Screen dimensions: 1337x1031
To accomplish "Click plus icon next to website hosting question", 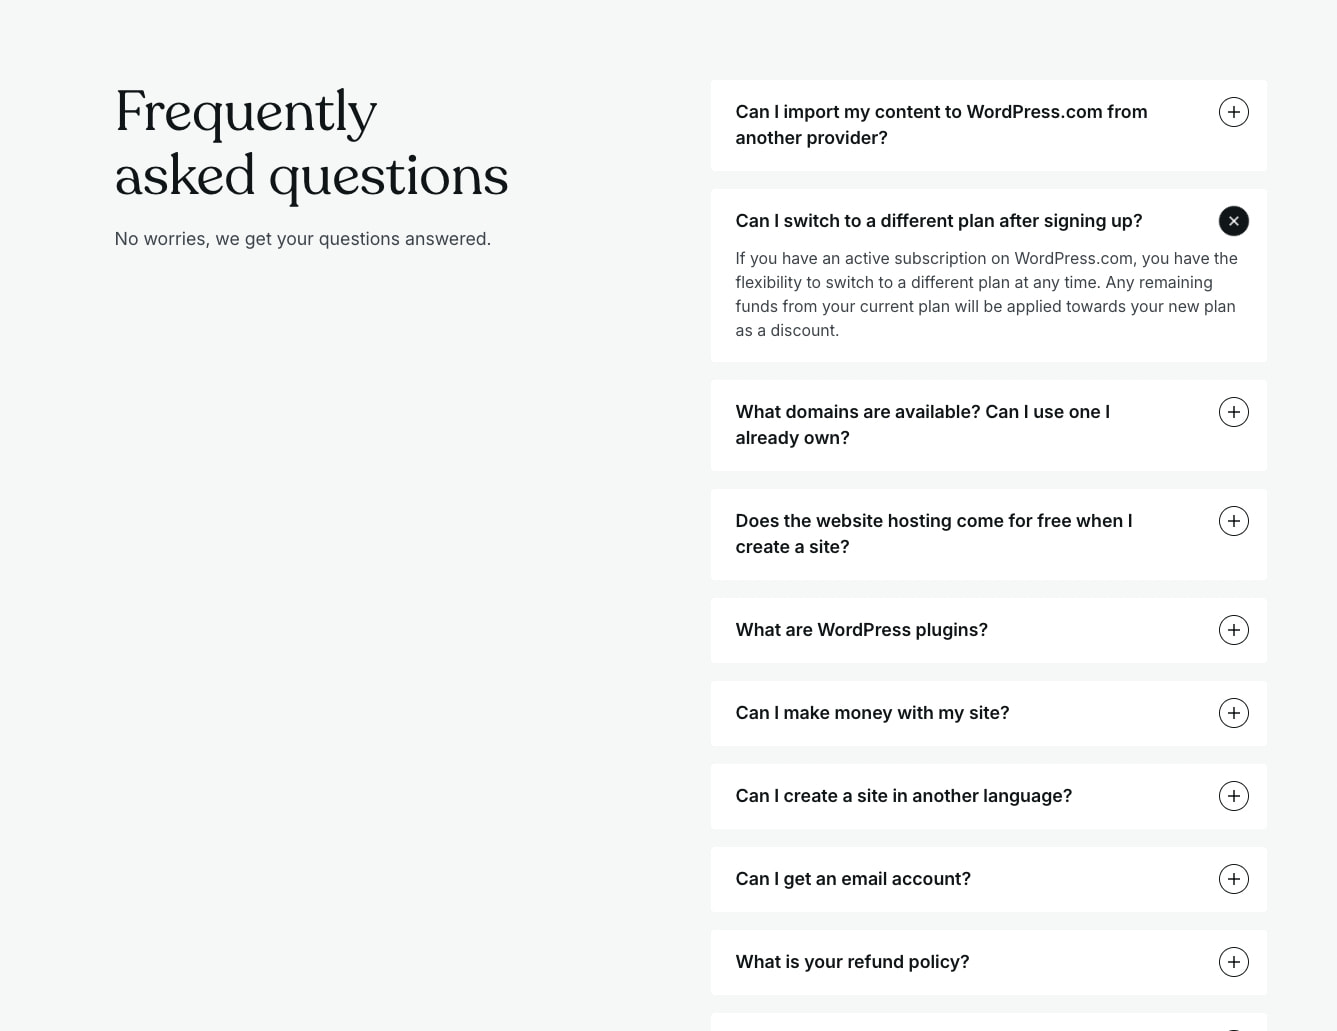I will click(x=1233, y=521).
